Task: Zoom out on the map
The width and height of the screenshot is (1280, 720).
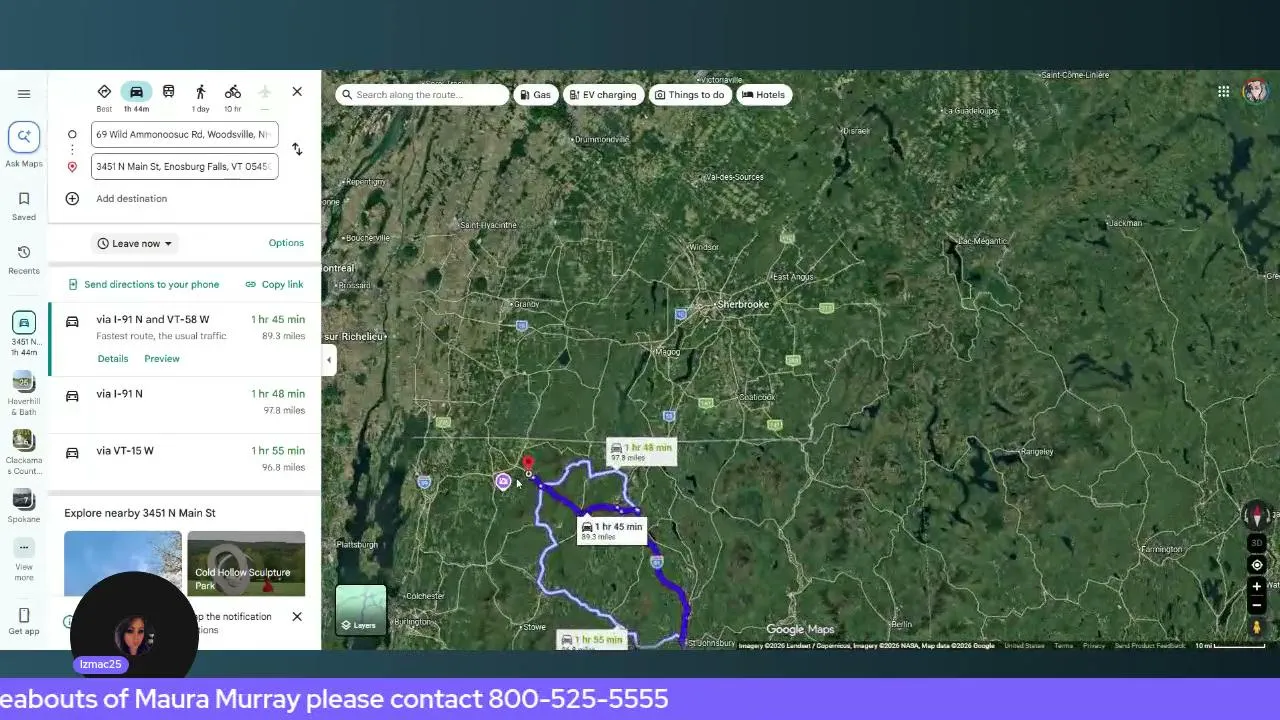Action: (x=1257, y=605)
